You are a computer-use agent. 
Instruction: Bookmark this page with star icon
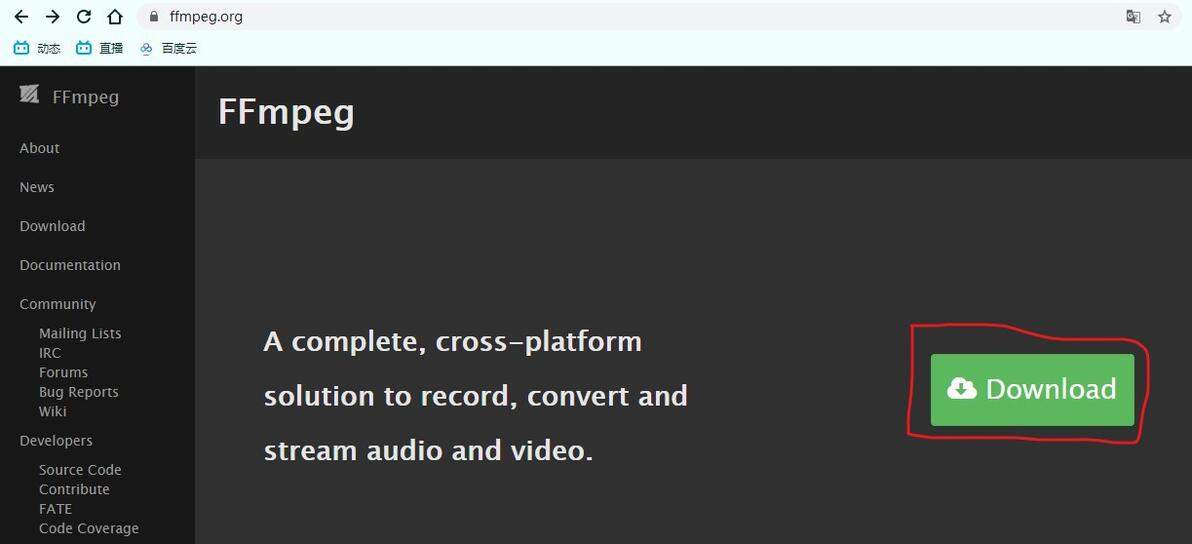click(x=1164, y=16)
